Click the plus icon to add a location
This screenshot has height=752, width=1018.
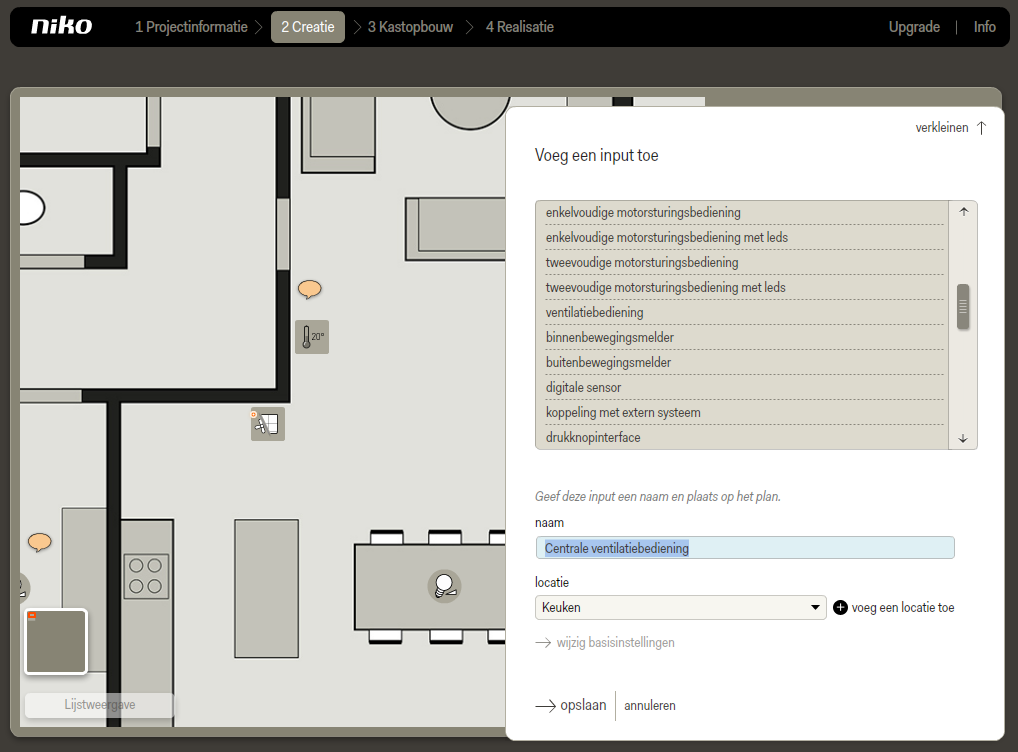pyautogui.click(x=840, y=607)
